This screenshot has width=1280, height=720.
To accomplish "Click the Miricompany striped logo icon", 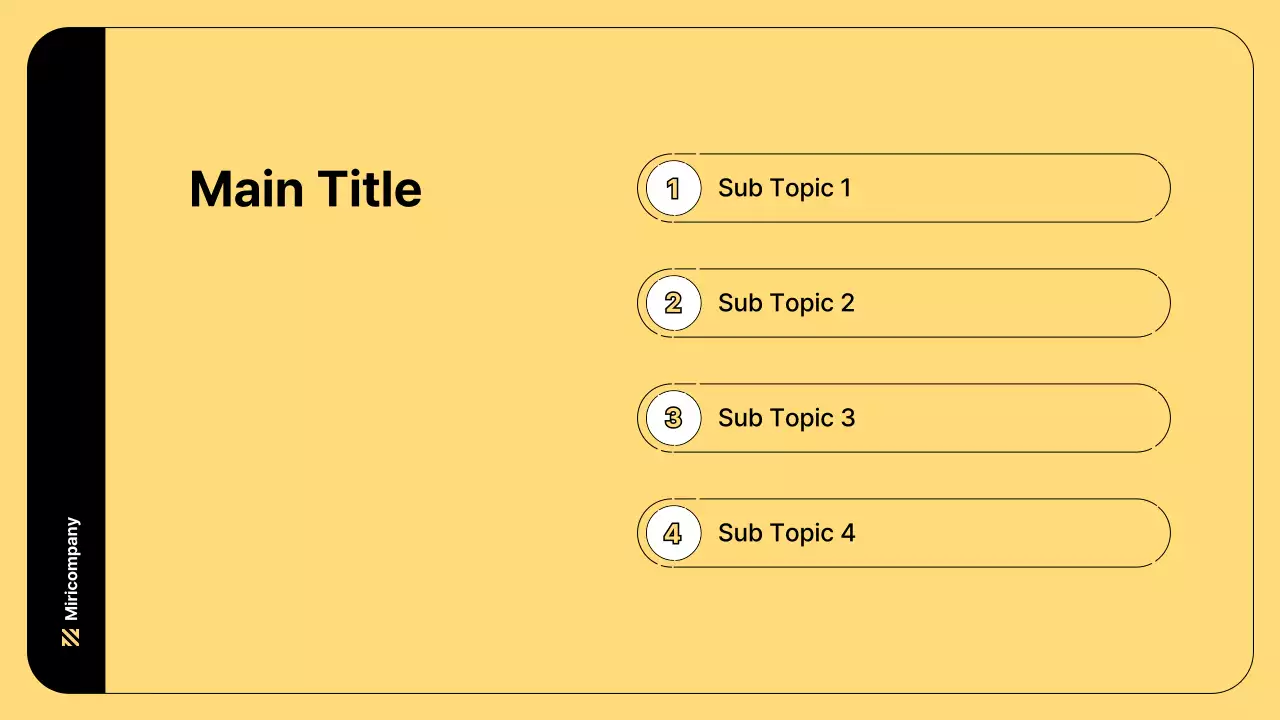I will click(71, 638).
